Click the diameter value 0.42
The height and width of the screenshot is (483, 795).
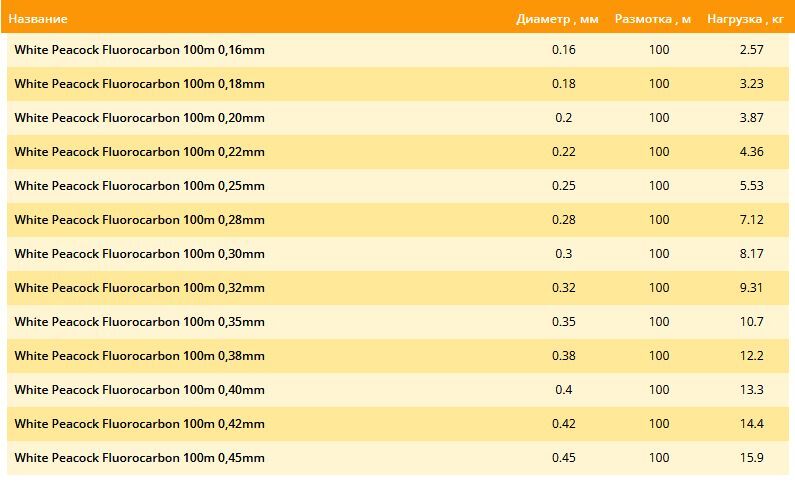coord(564,423)
